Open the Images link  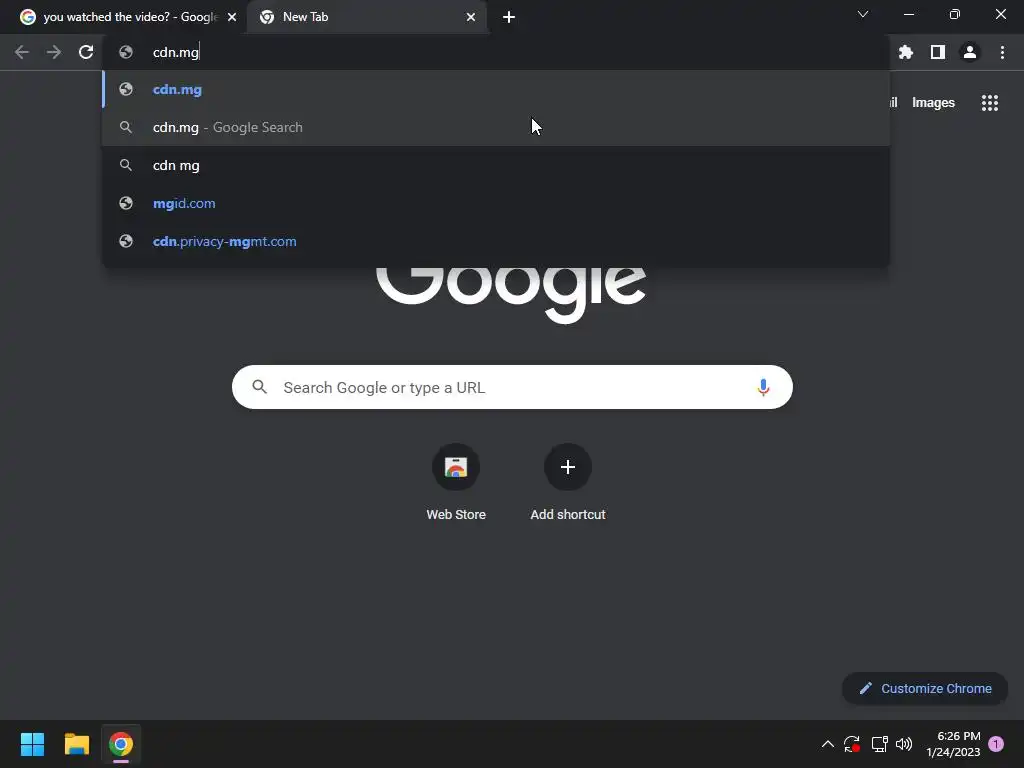click(x=933, y=103)
